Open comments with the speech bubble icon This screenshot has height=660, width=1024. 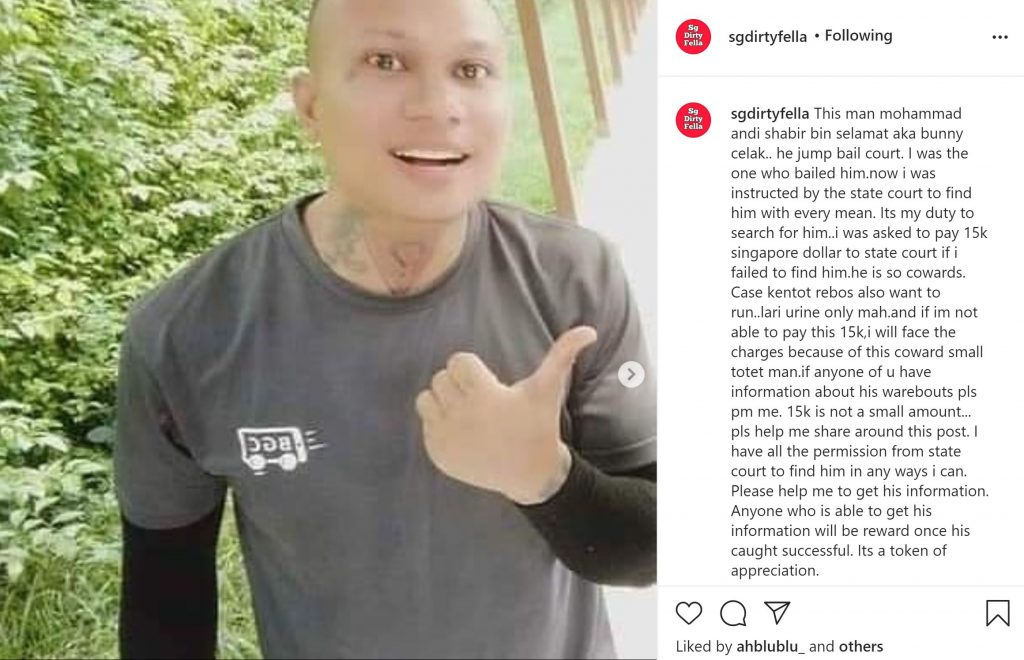coord(733,613)
